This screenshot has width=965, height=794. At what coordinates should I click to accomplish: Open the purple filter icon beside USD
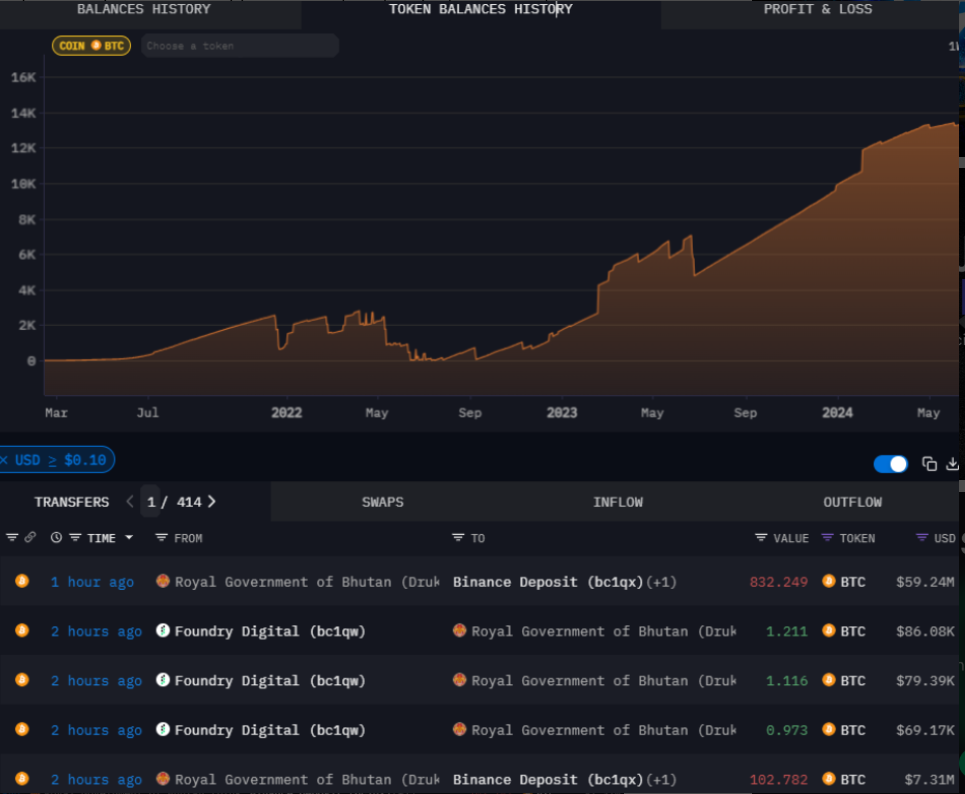pyautogui.click(x=922, y=537)
